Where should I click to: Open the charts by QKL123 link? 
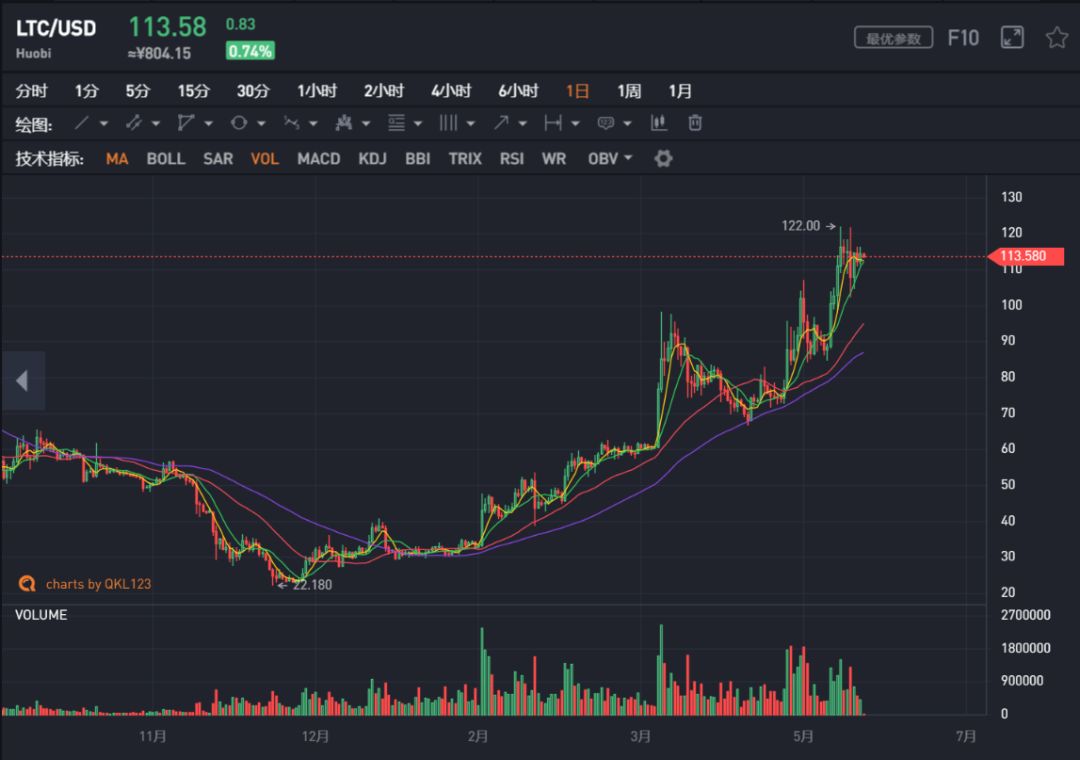(96, 584)
